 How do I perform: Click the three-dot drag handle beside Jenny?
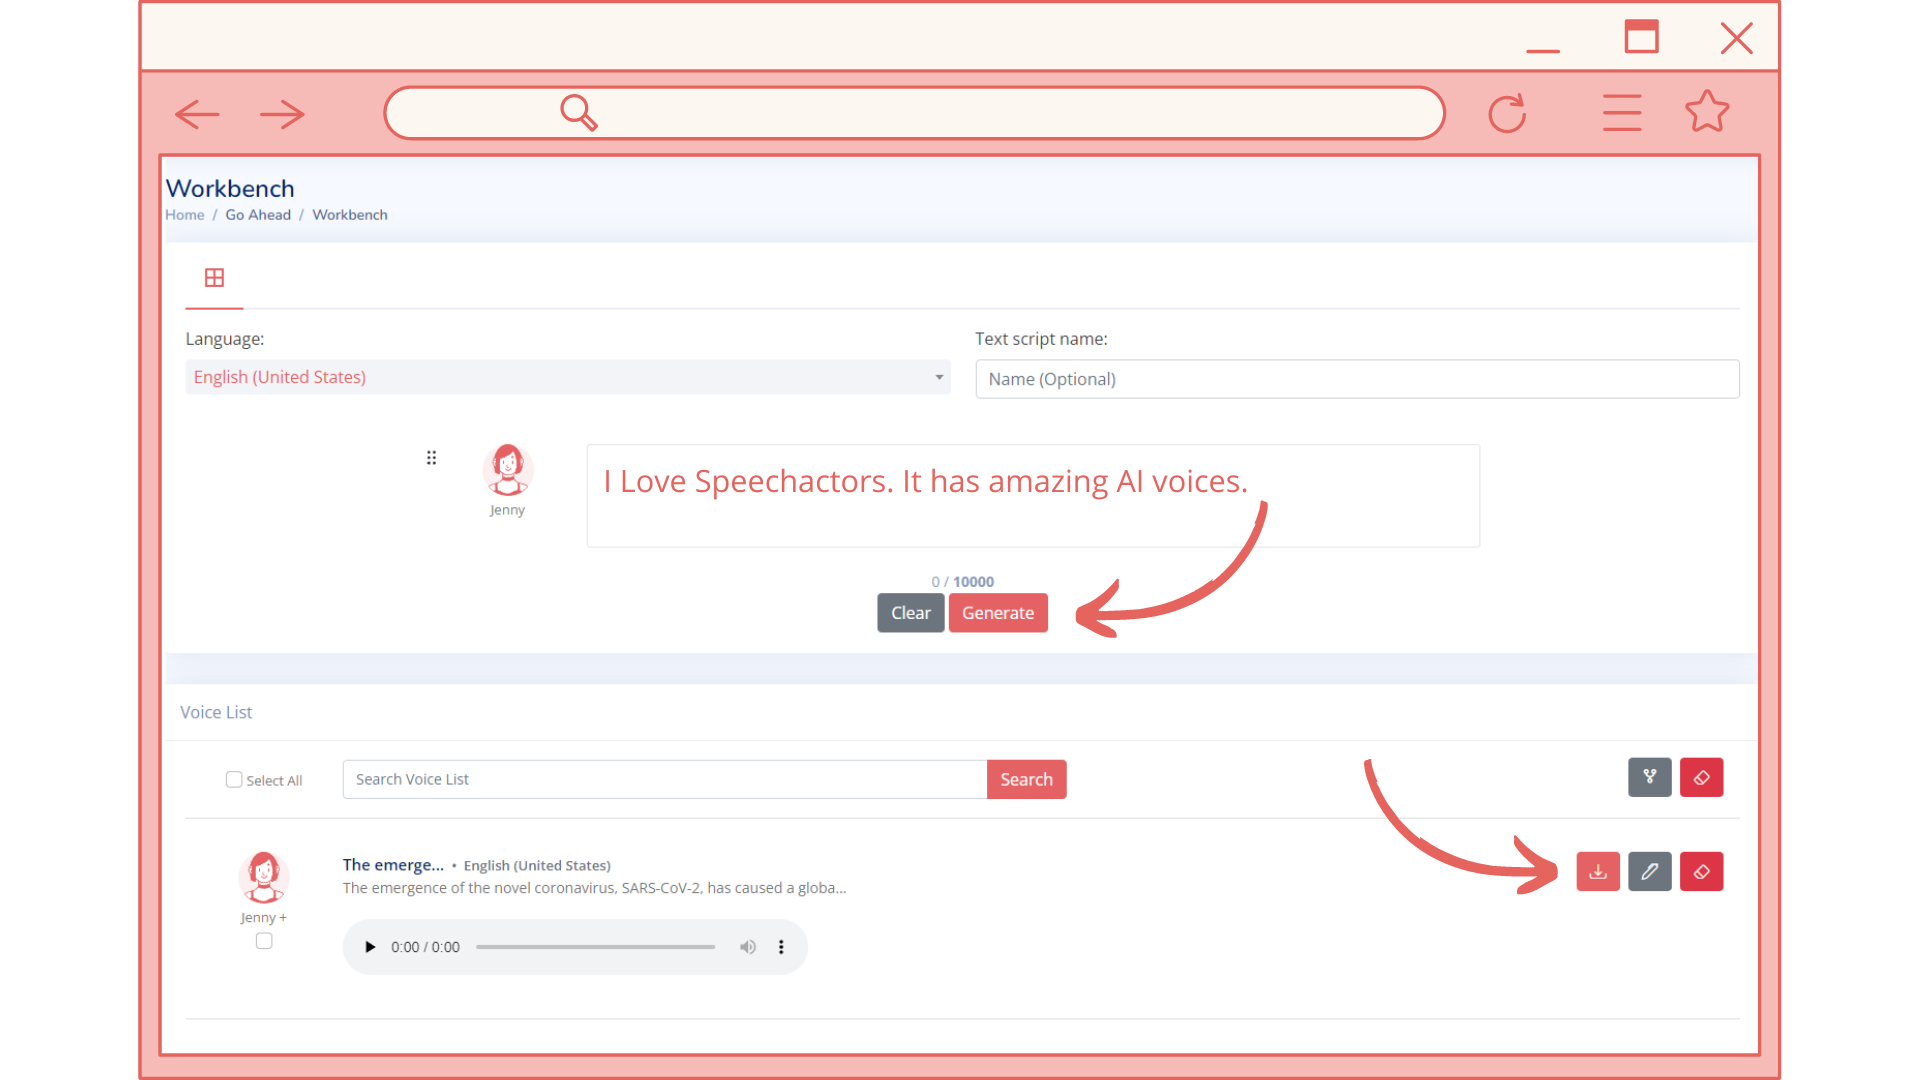pos(430,458)
